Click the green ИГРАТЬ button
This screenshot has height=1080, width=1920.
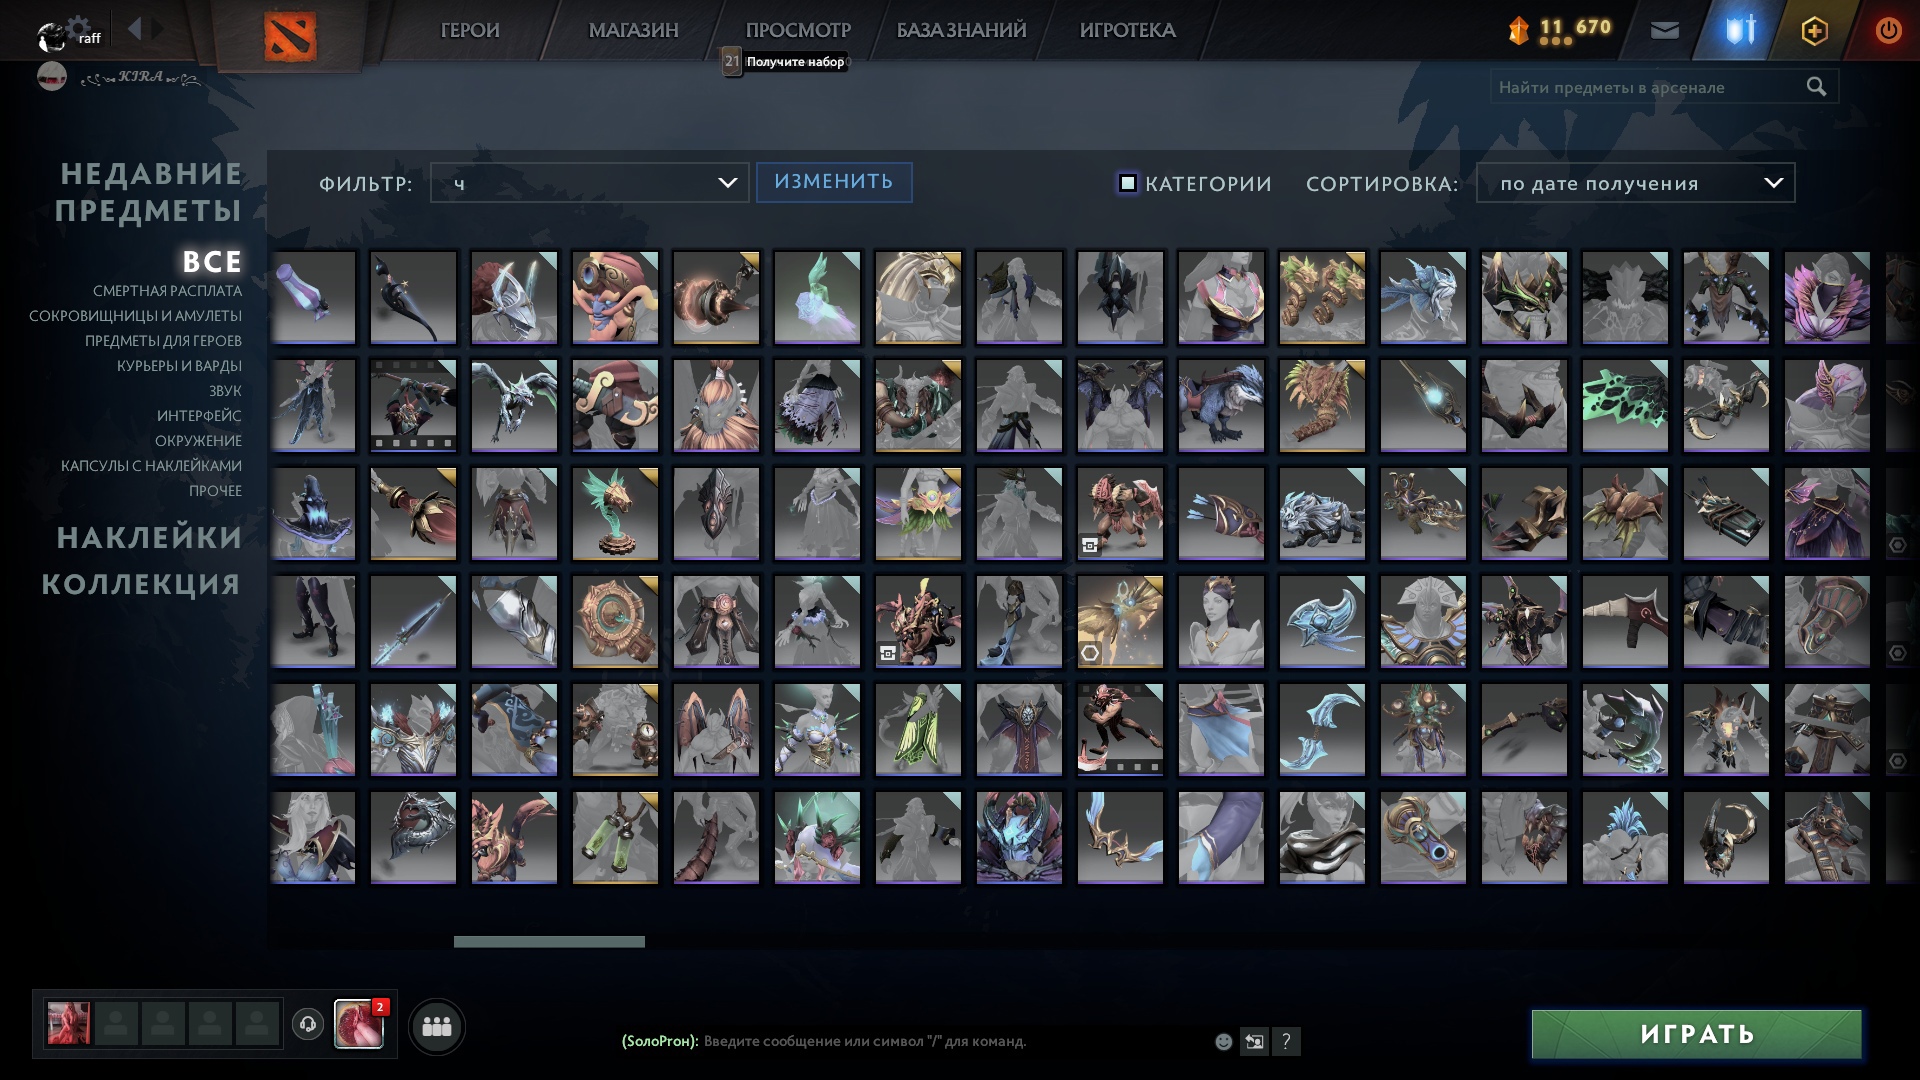(1697, 1034)
